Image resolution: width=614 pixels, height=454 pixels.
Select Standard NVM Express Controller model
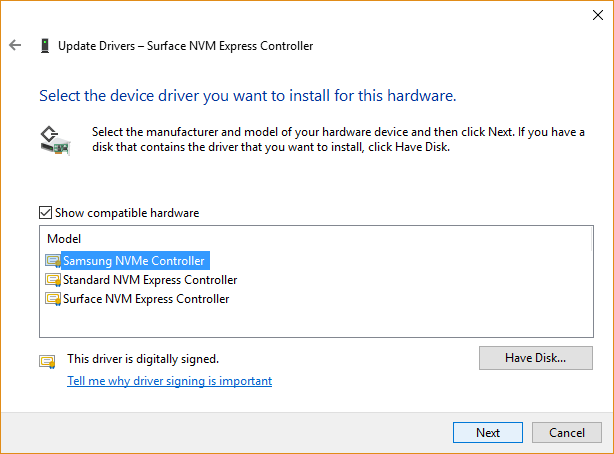150,280
